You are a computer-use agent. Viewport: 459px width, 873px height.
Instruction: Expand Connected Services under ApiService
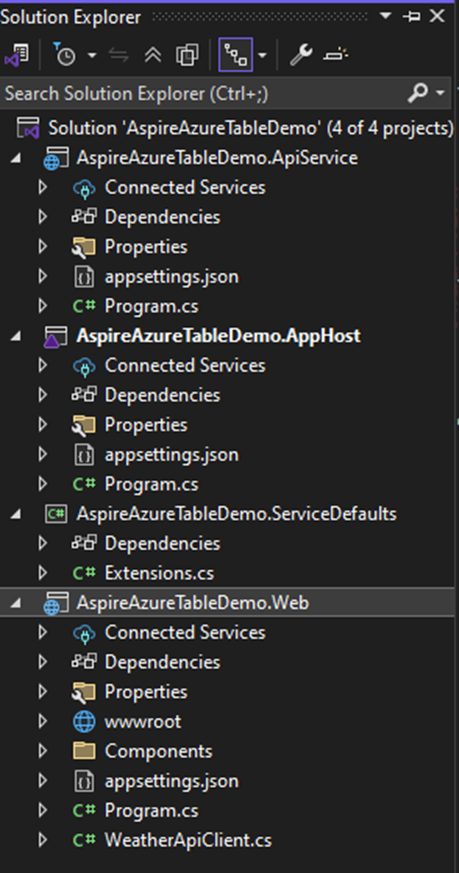coord(42,188)
